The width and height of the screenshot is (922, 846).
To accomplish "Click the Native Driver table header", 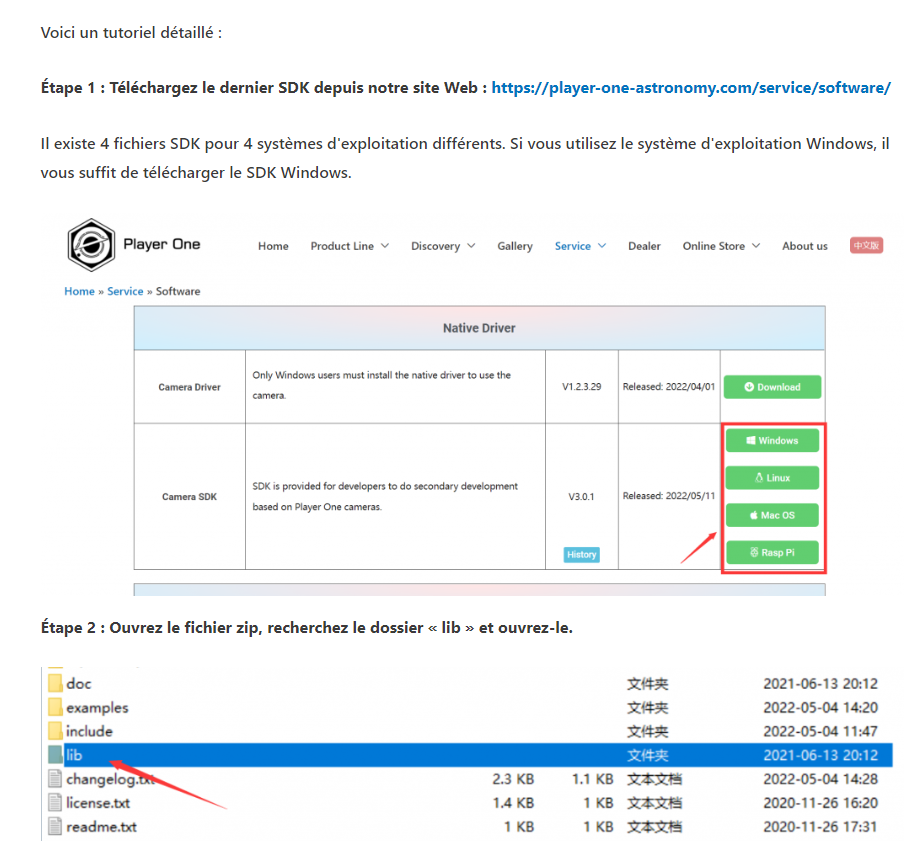I will (x=479, y=328).
